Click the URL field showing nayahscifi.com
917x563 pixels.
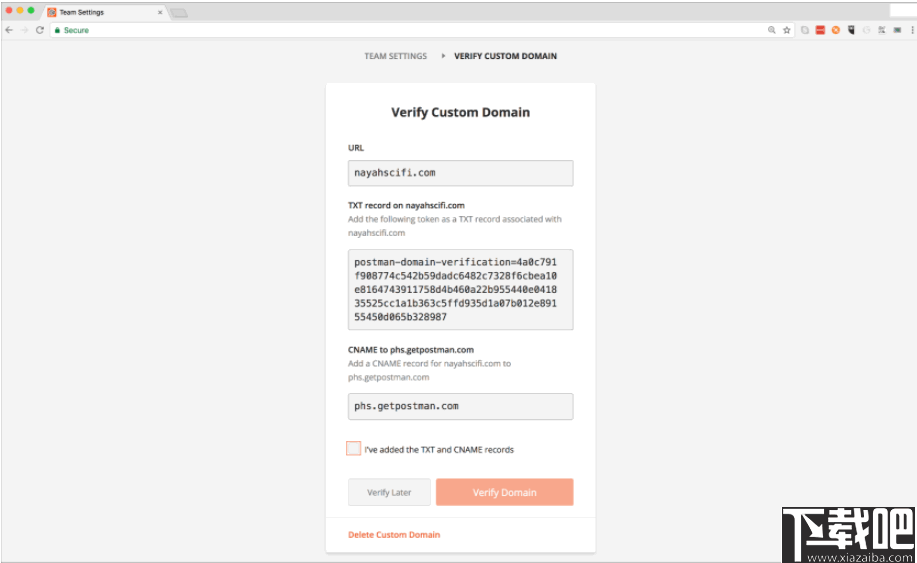tap(460, 173)
